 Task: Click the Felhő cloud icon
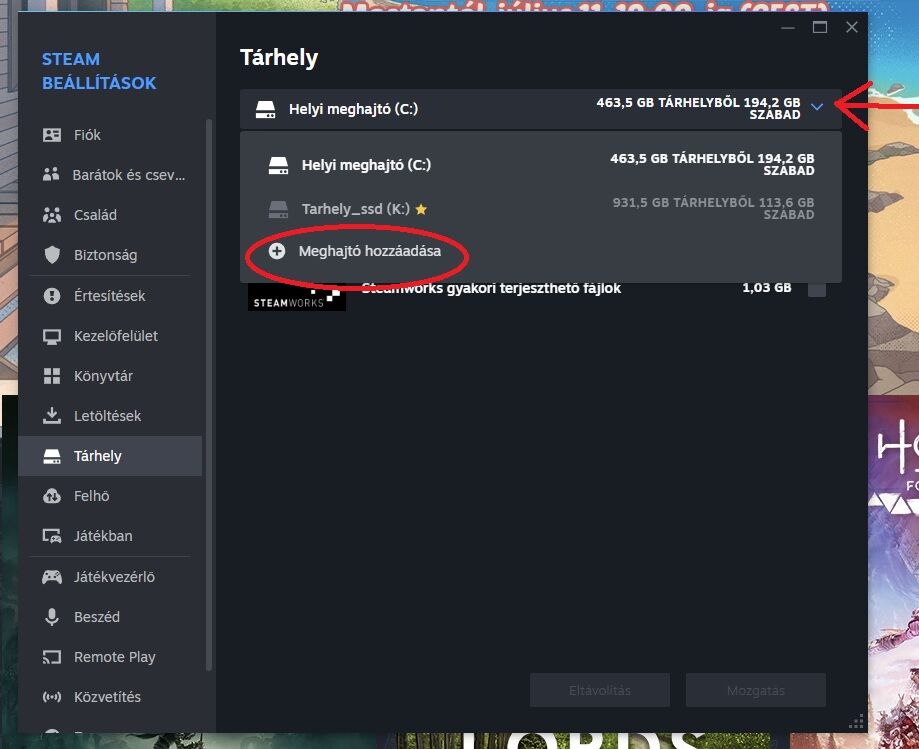coord(52,496)
